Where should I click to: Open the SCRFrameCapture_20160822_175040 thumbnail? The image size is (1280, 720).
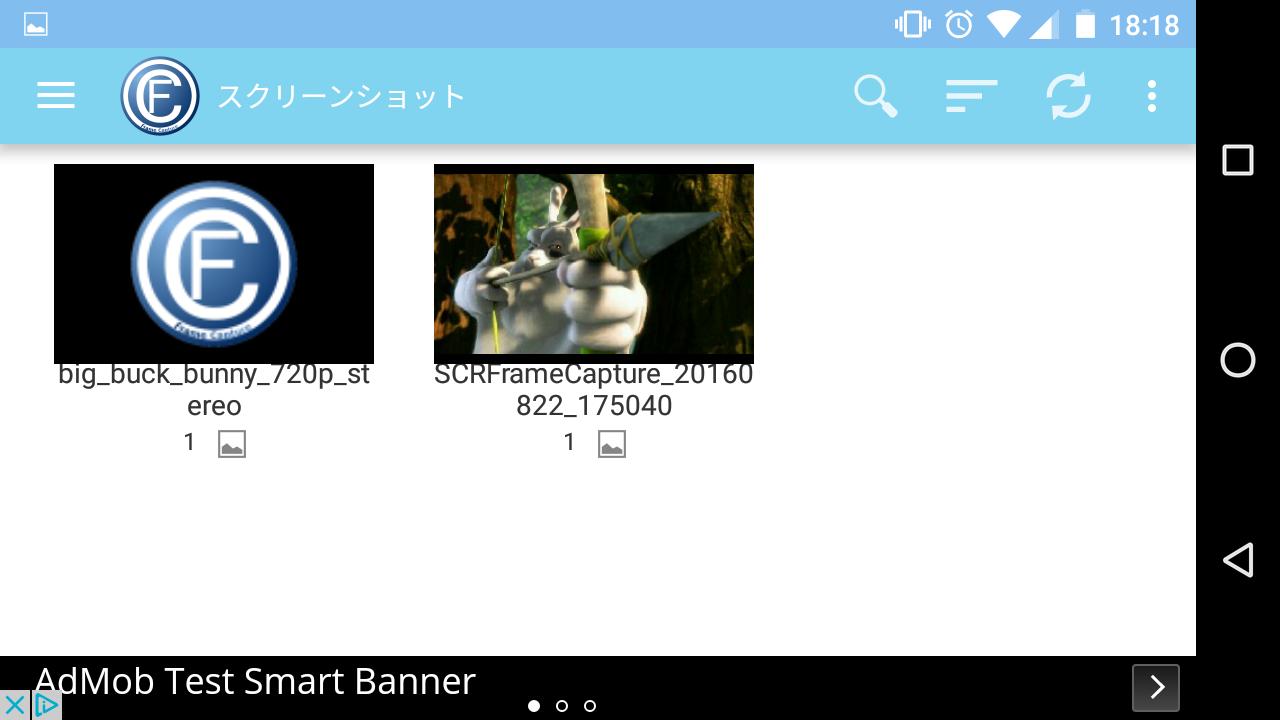(x=594, y=263)
